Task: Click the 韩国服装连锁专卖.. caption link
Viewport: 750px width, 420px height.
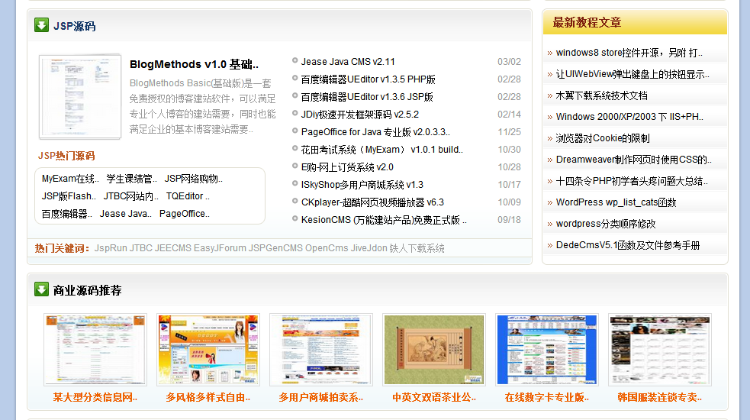Action: [660, 398]
